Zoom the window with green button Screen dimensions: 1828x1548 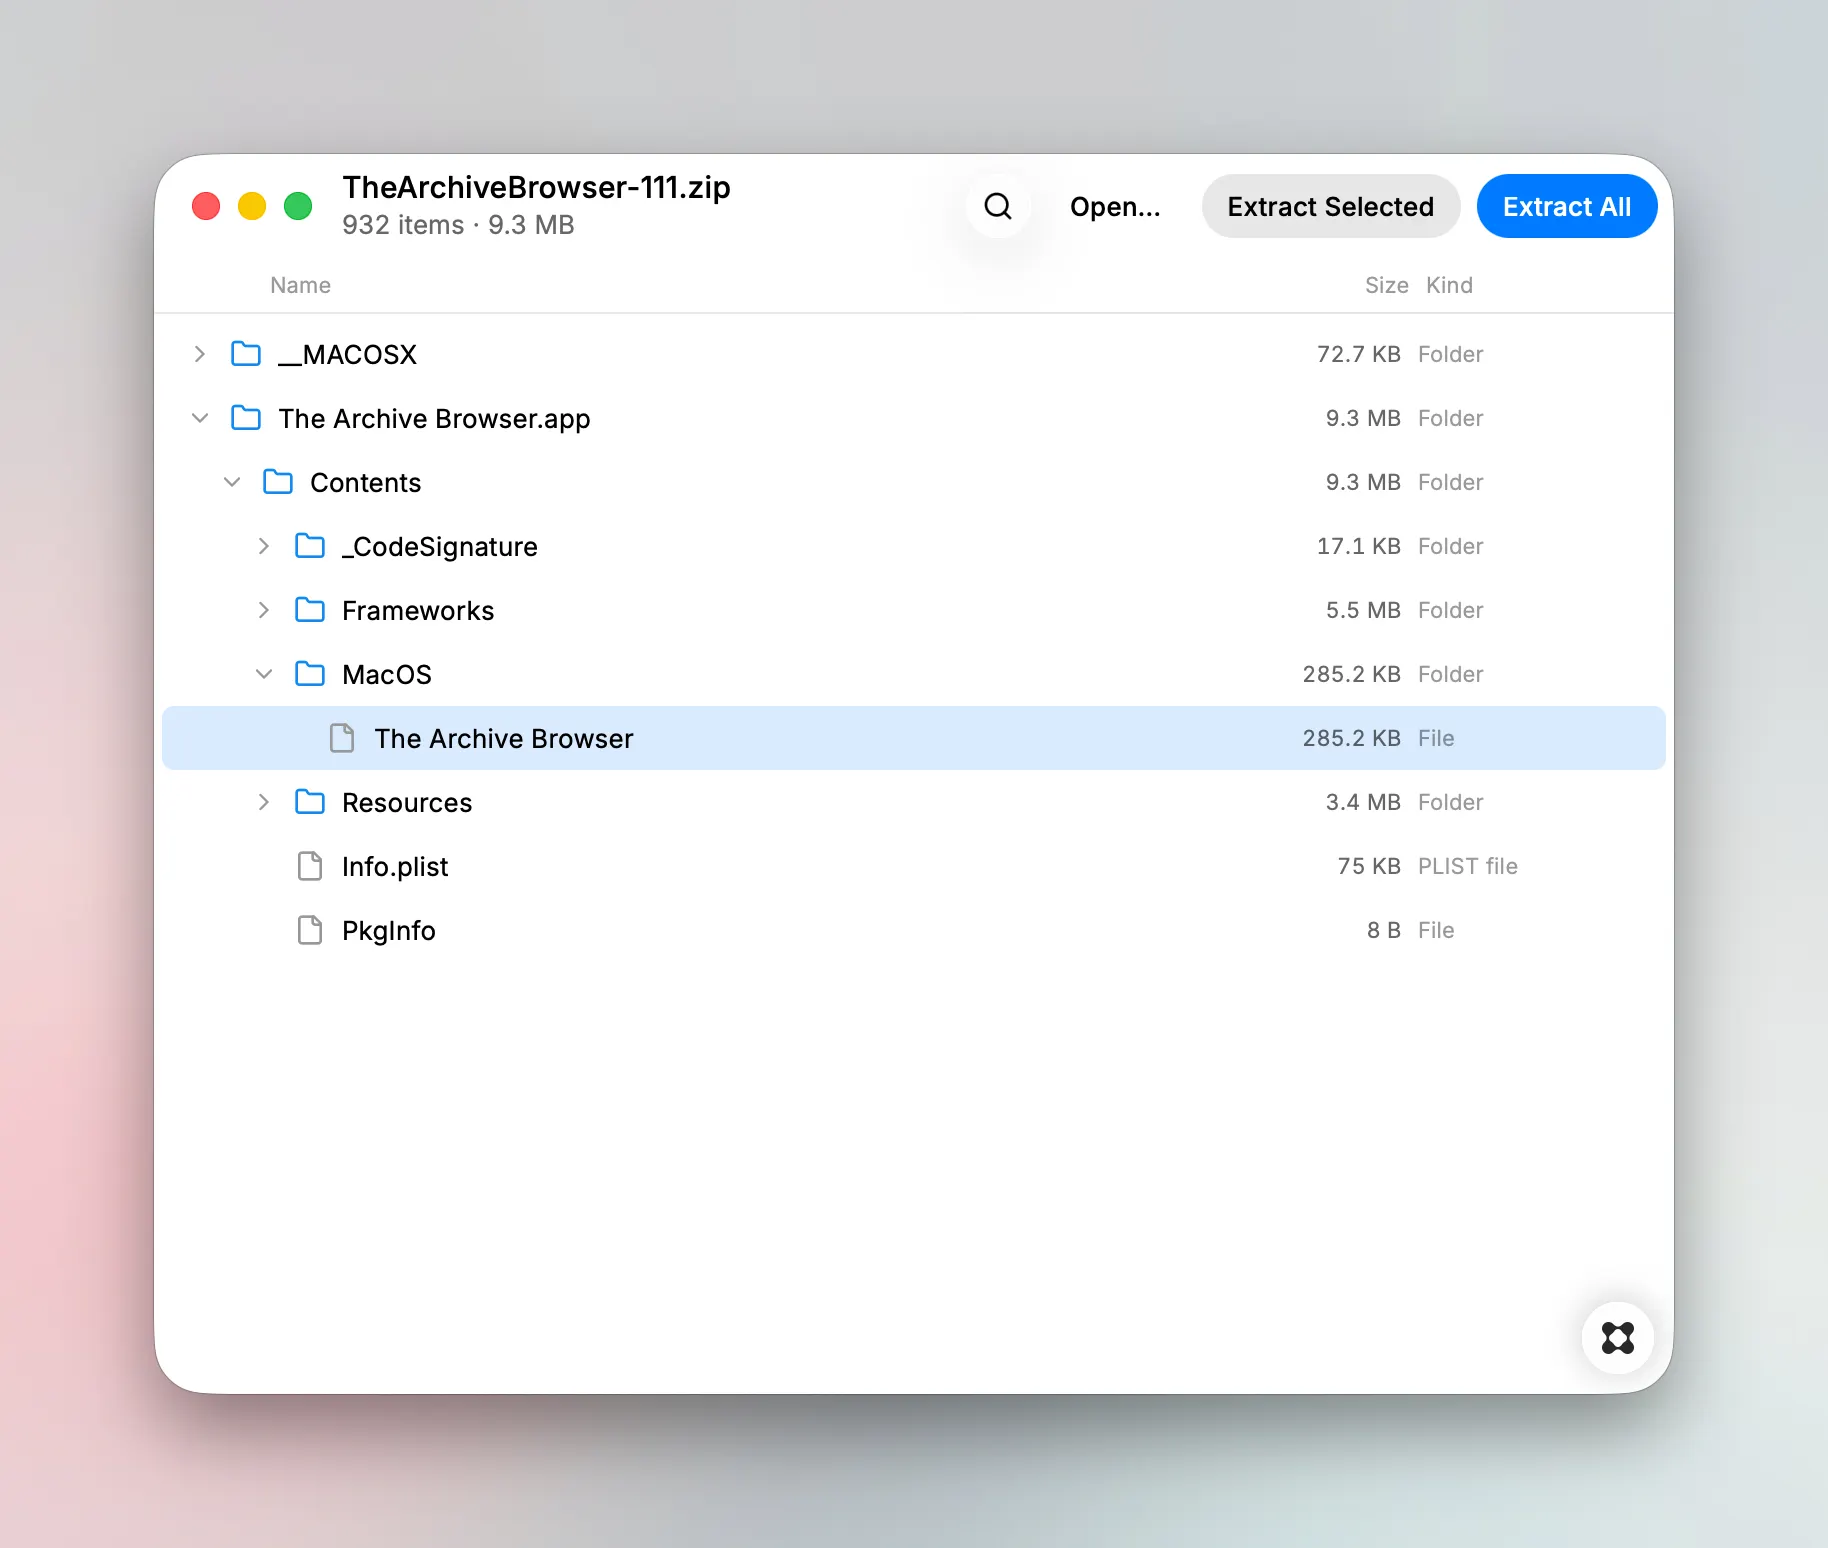(x=298, y=206)
